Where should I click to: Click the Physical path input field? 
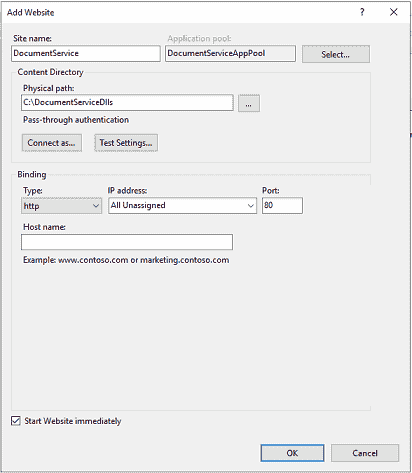(x=127, y=103)
